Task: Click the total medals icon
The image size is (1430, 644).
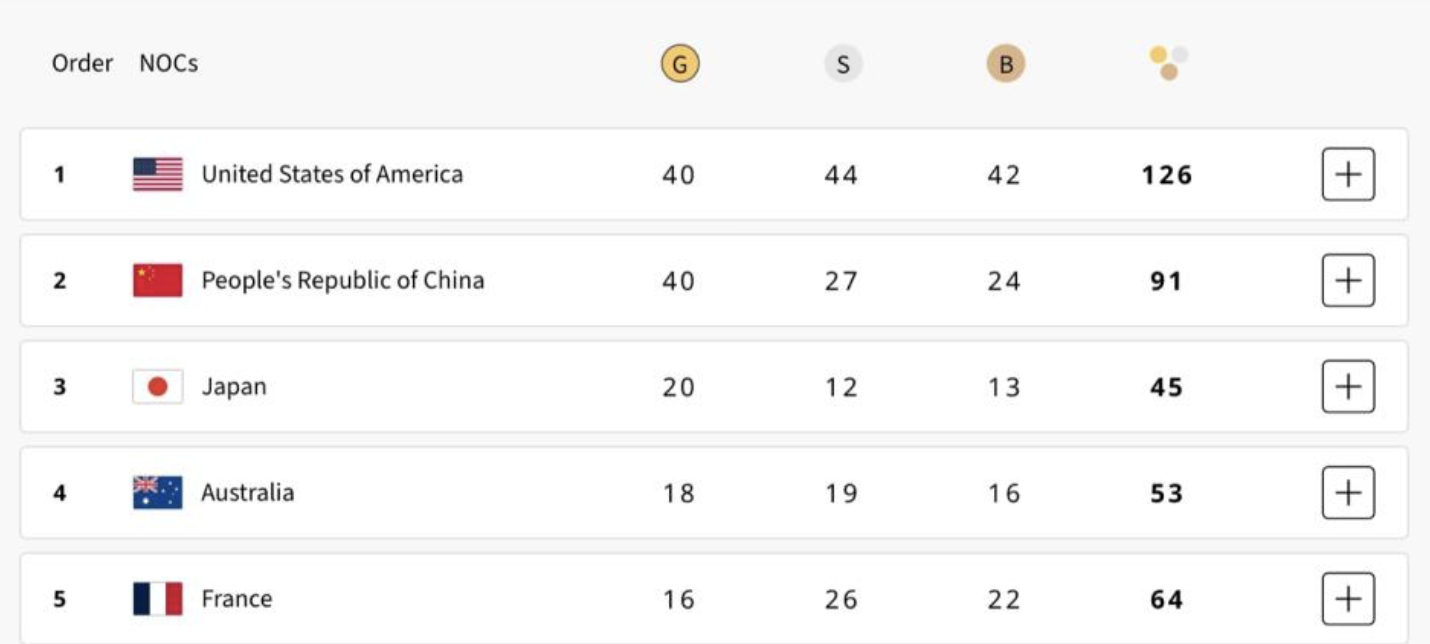Action: [1168, 63]
